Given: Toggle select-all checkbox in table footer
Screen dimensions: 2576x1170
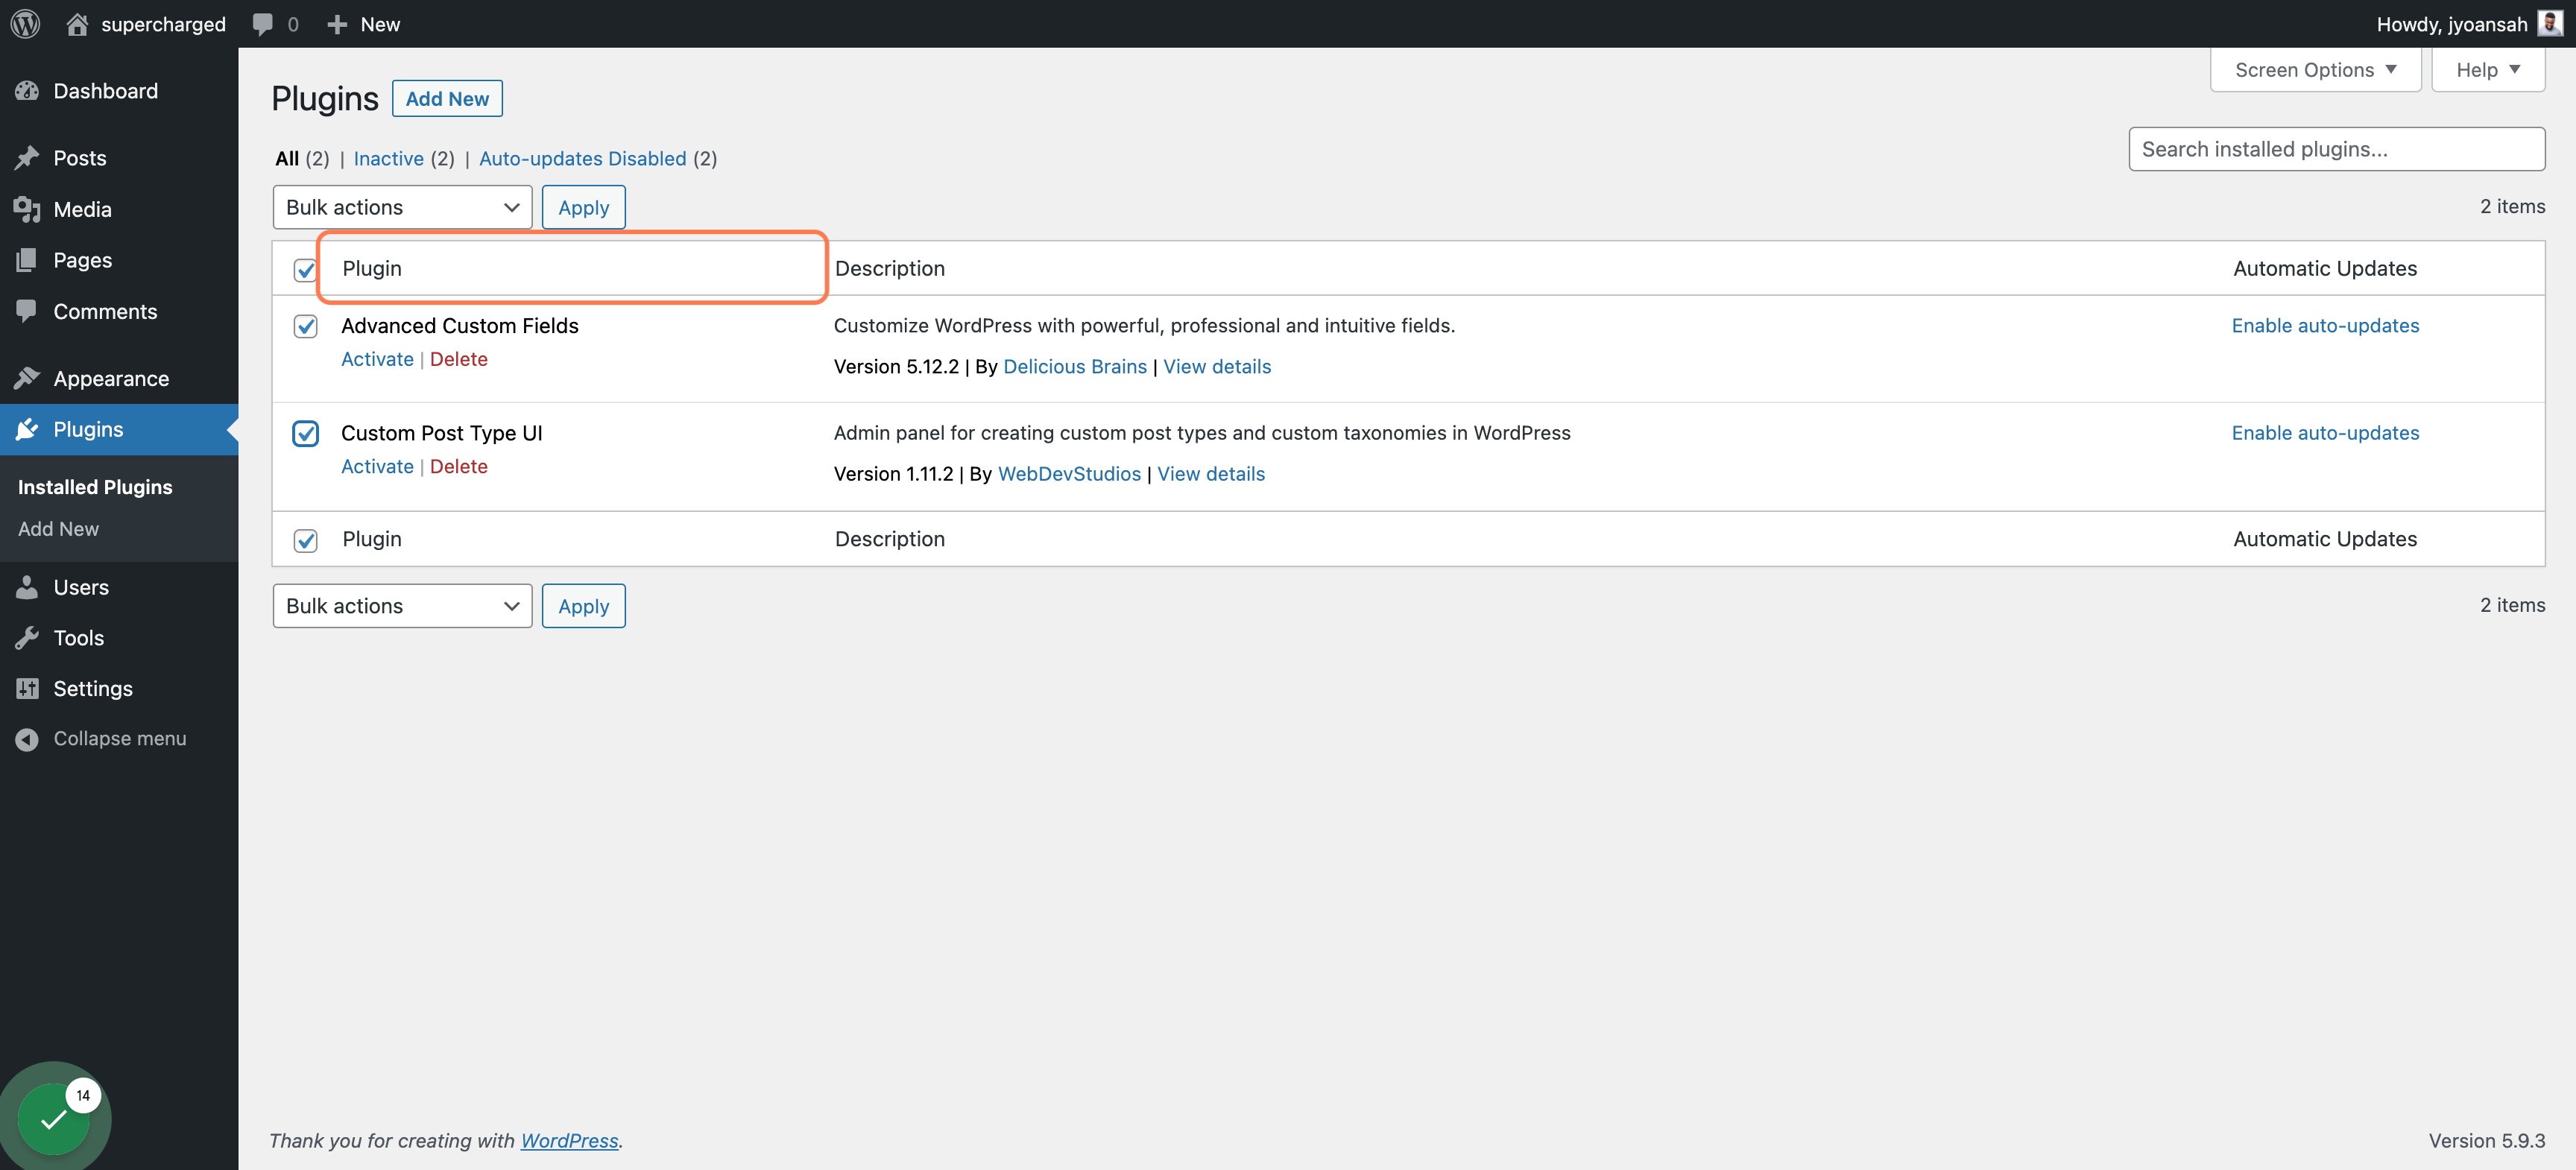Looking at the screenshot, I should click(305, 540).
